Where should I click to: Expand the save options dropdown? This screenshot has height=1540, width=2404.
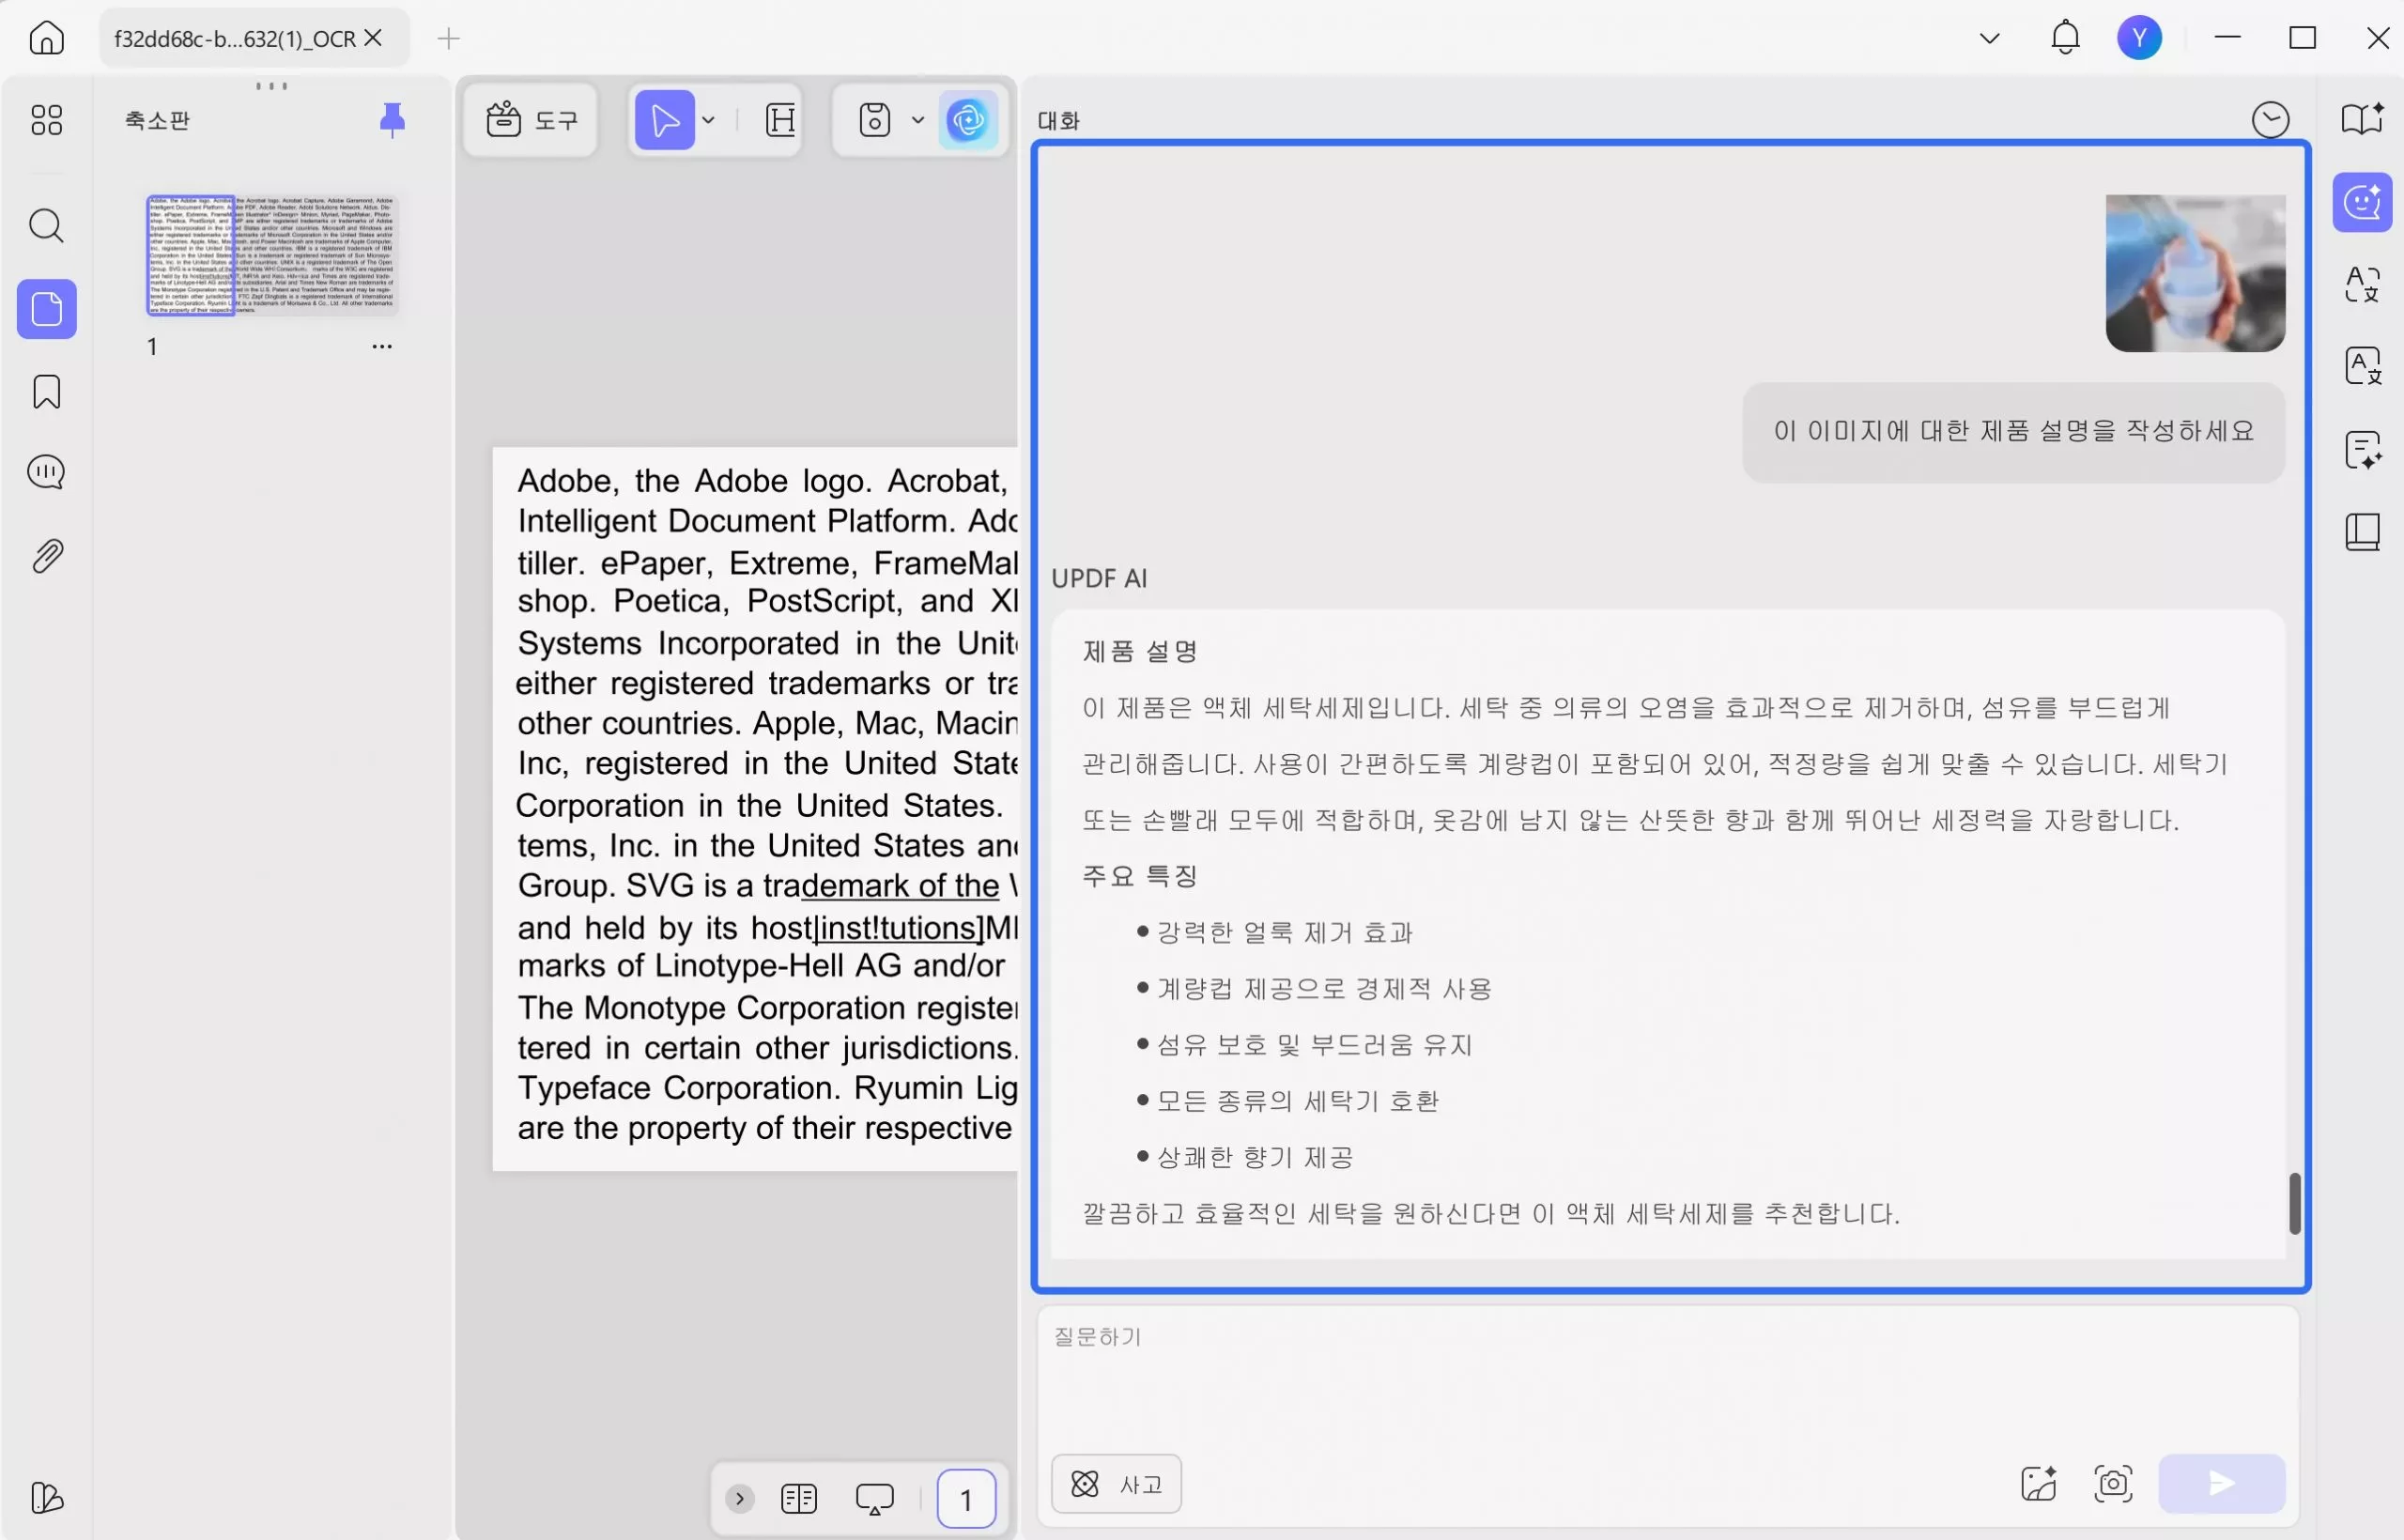click(x=918, y=120)
